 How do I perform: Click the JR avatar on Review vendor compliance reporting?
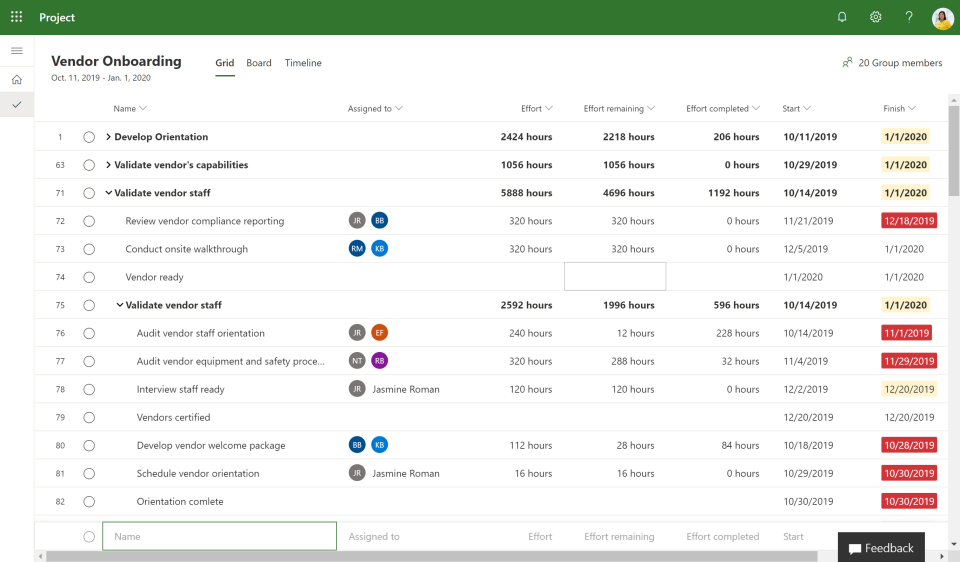(357, 220)
